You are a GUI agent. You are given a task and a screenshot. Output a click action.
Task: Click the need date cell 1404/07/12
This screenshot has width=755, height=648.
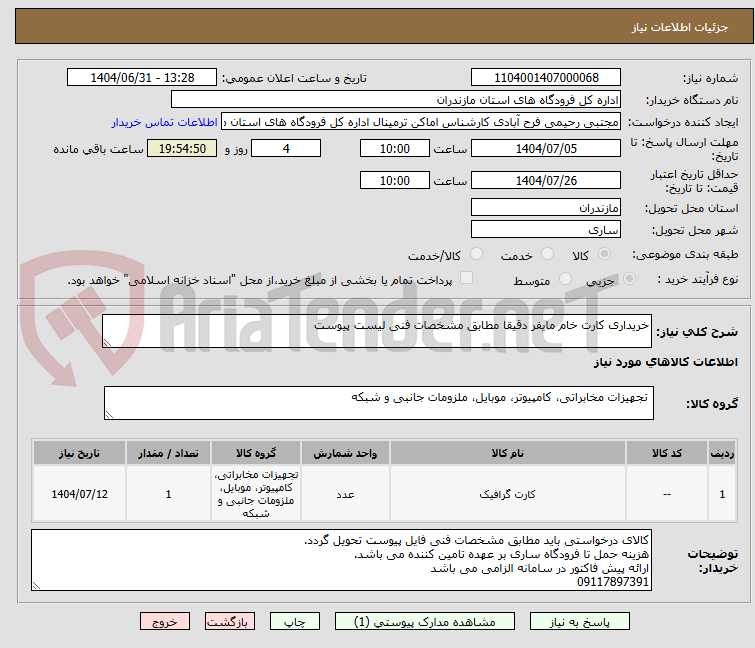point(79,494)
